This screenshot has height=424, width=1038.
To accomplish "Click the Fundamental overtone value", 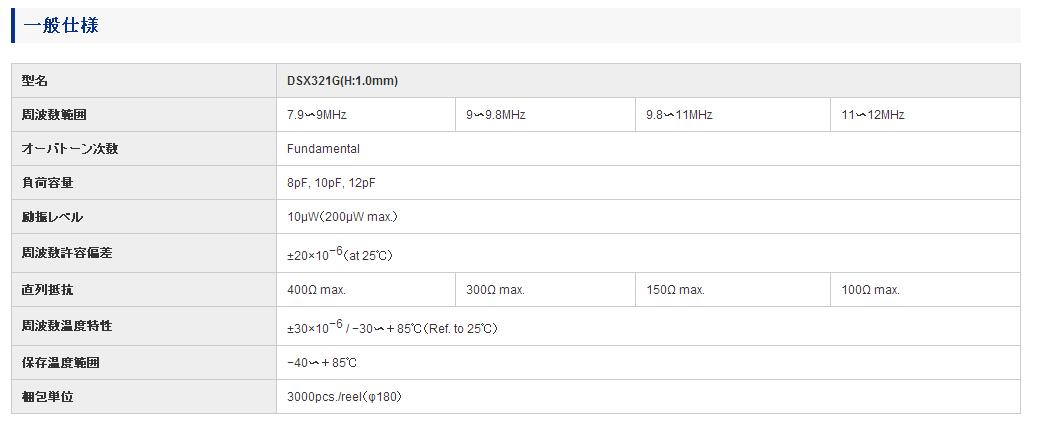I will point(323,149).
